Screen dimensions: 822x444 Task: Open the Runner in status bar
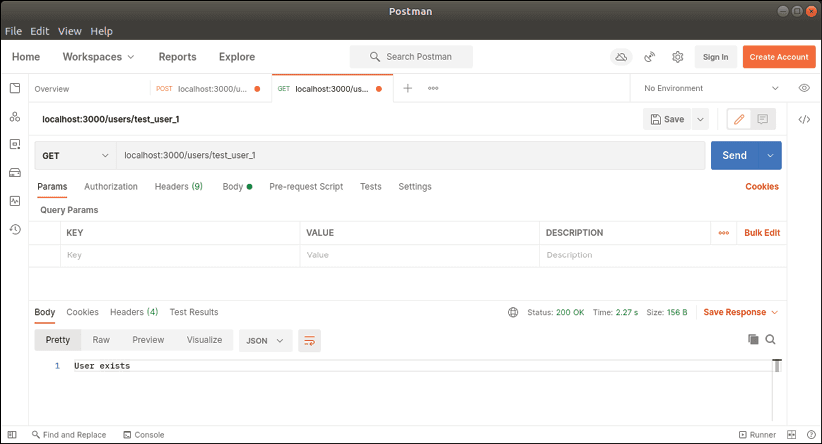(757, 435)
